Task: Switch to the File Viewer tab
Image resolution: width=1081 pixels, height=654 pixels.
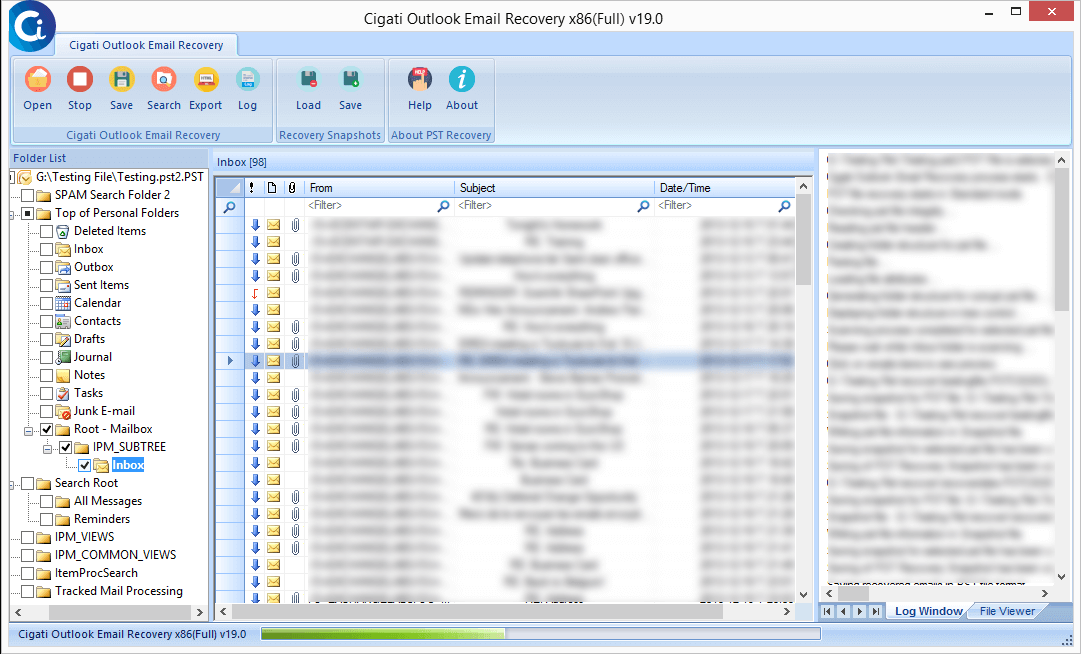Action: point(1007,611)
